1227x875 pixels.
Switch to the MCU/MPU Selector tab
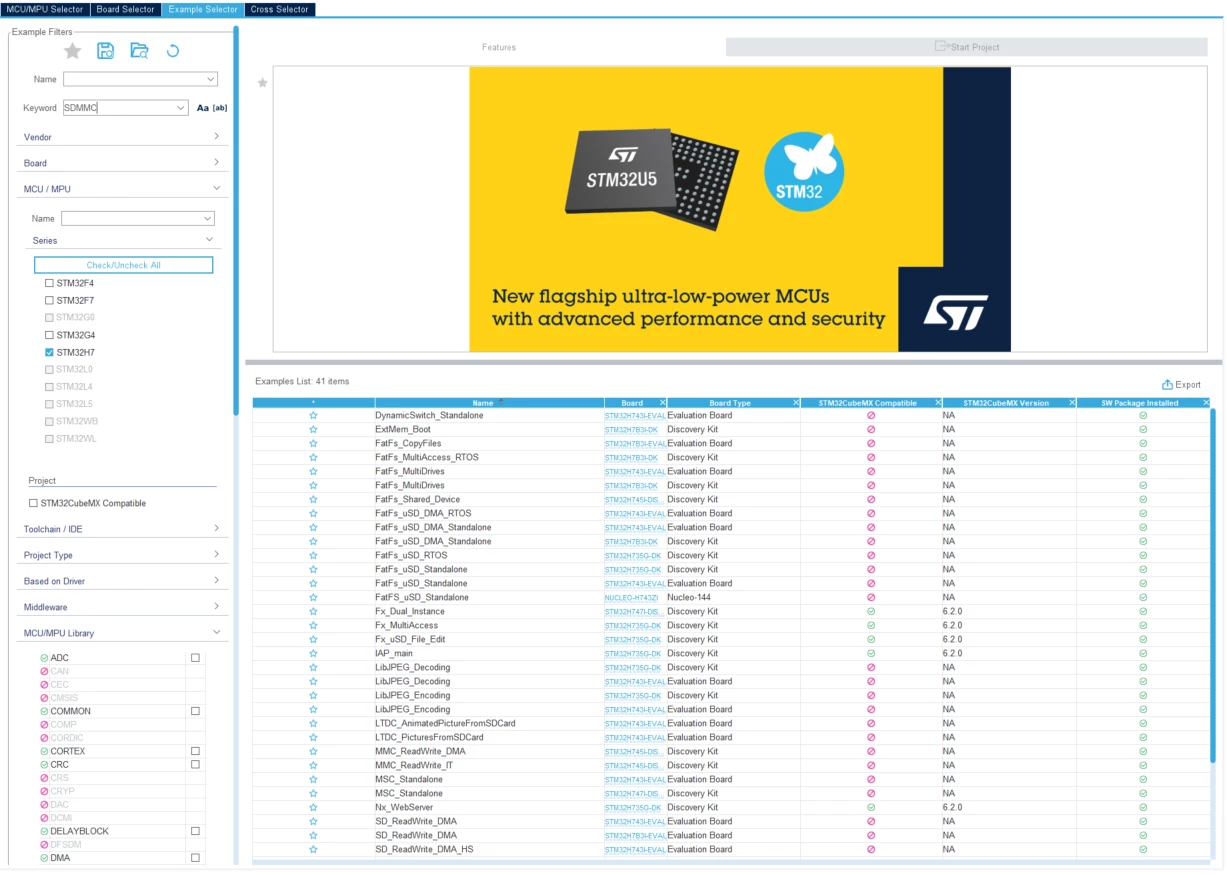tap(46, 9)
